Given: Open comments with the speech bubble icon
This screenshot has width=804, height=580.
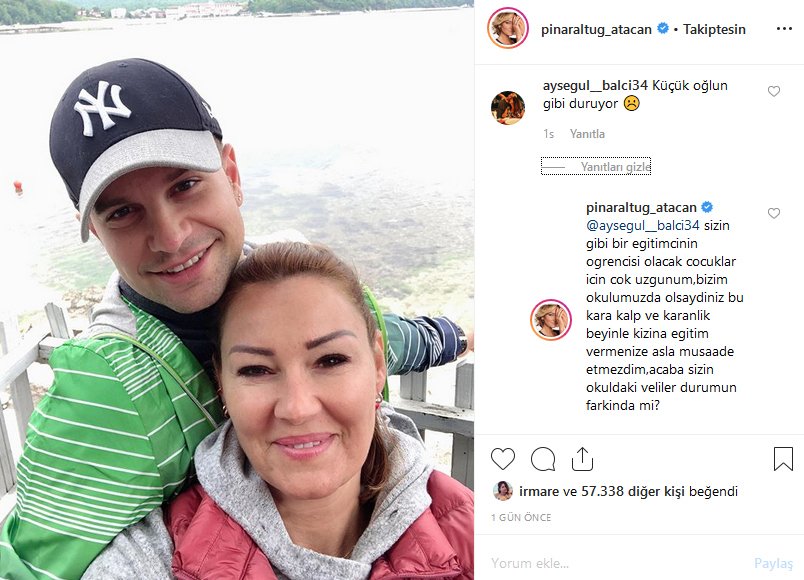Looking at the screenshot, I should click(x=543, y=459).
